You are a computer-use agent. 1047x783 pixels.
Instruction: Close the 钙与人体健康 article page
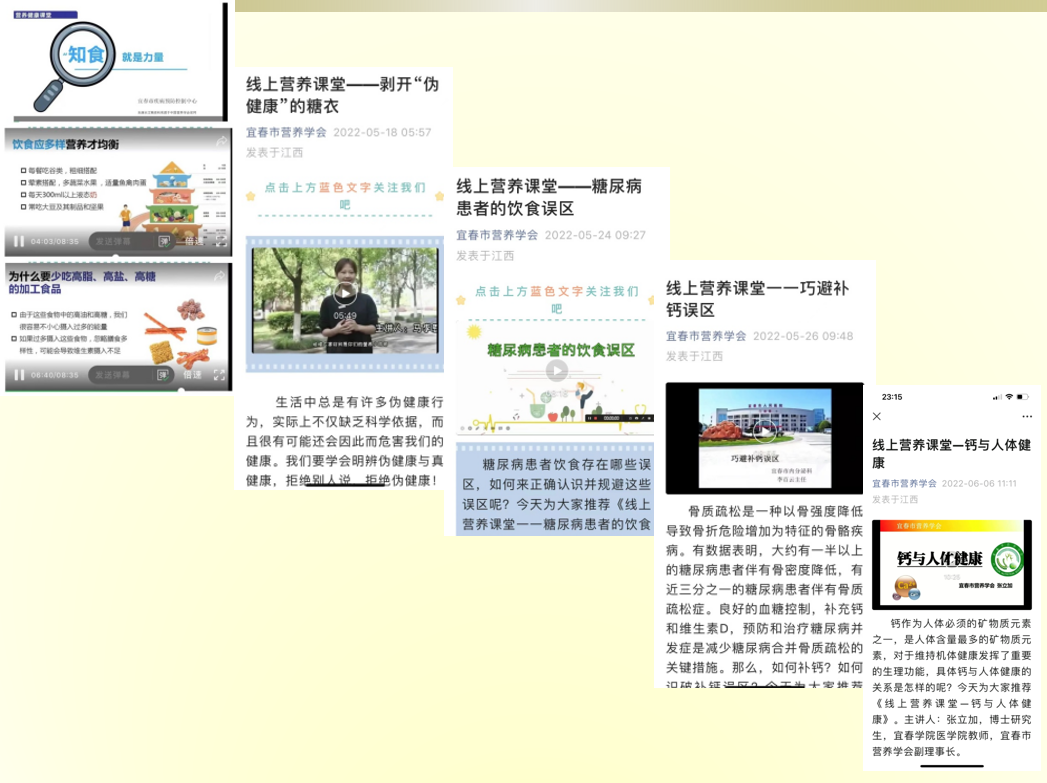pos(877,416)
